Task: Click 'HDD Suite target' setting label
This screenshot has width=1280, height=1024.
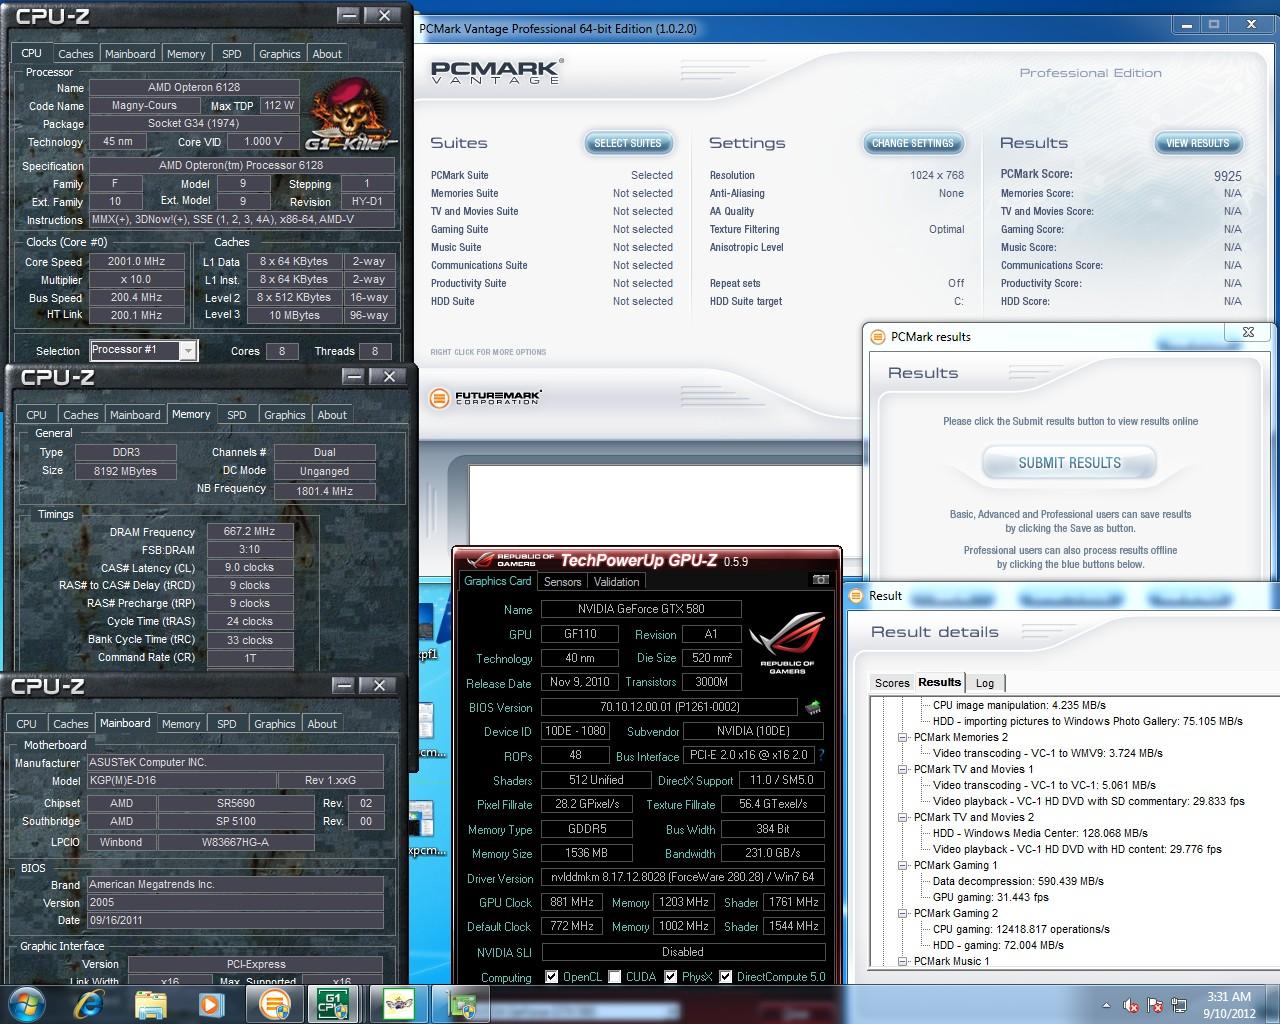Action: [746, 301]
